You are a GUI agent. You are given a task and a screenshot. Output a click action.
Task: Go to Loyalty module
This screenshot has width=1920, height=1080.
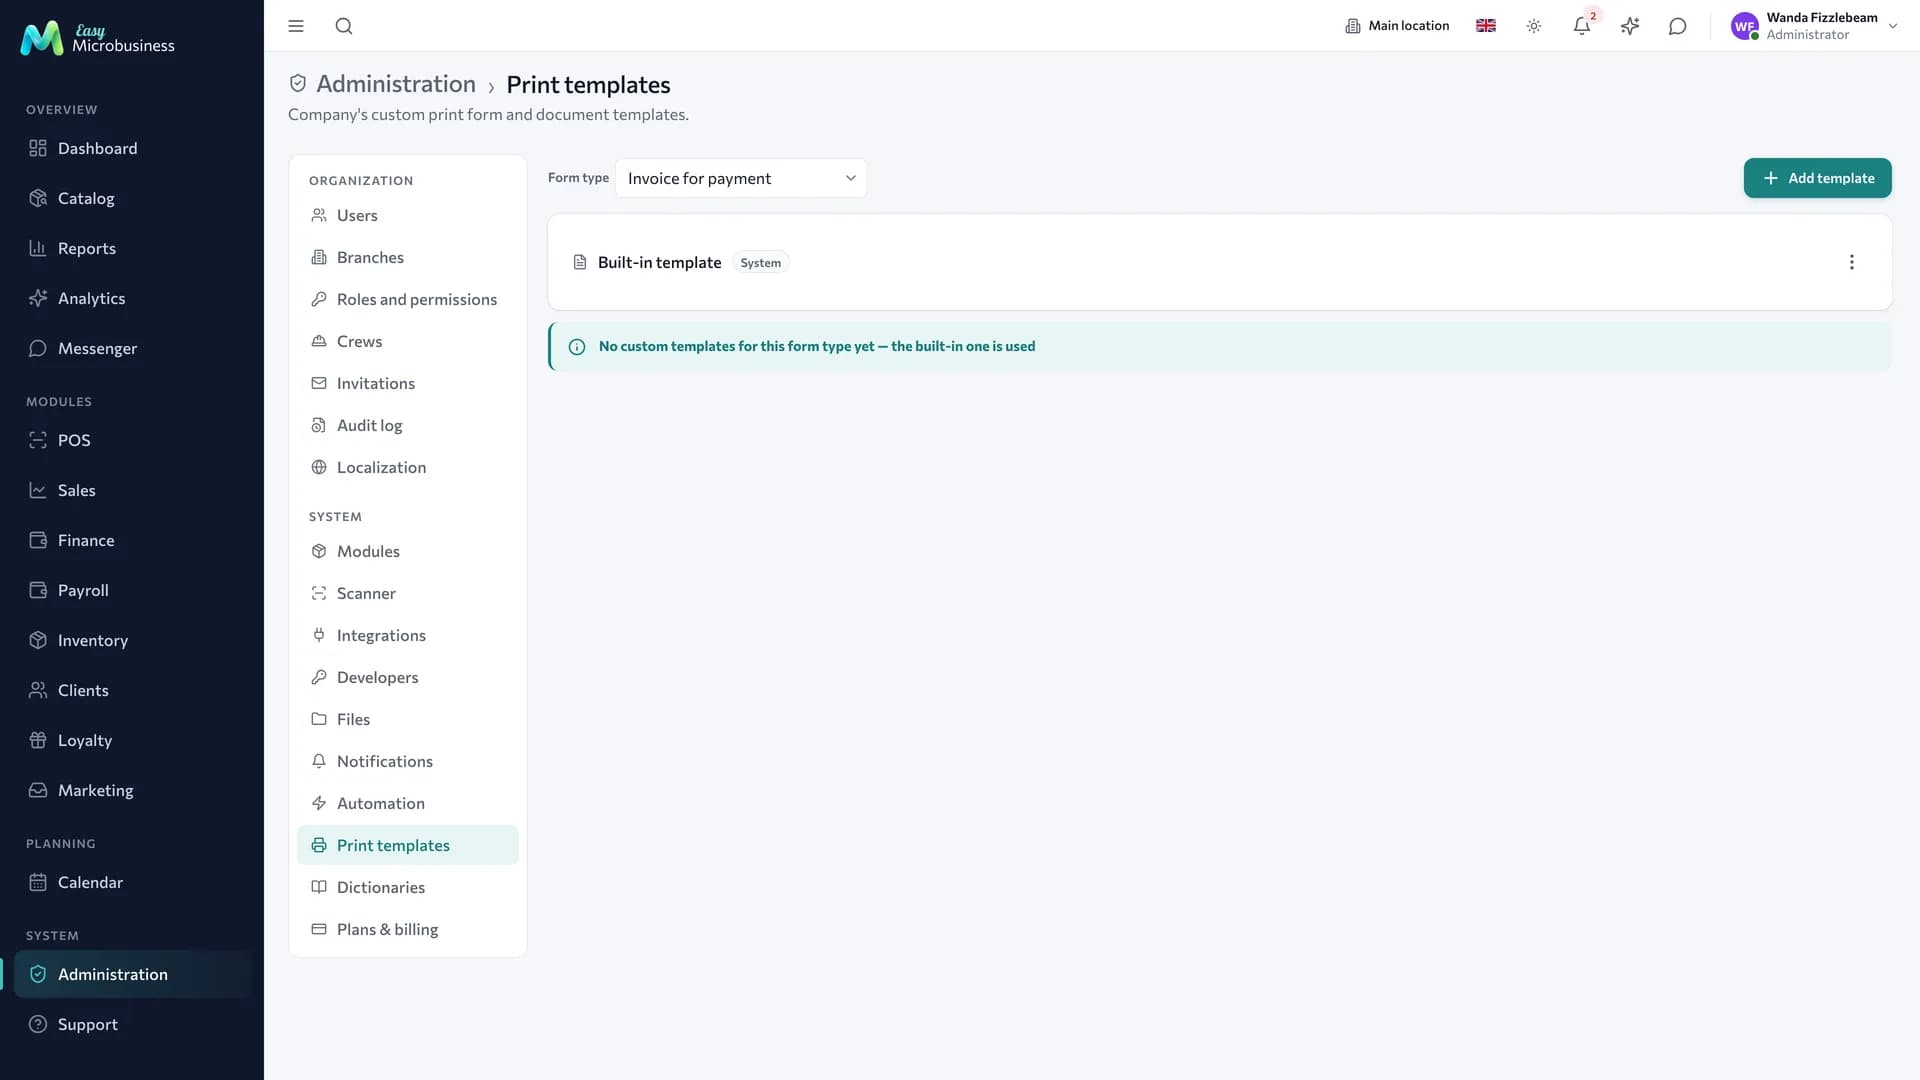(x=132, y=740)
